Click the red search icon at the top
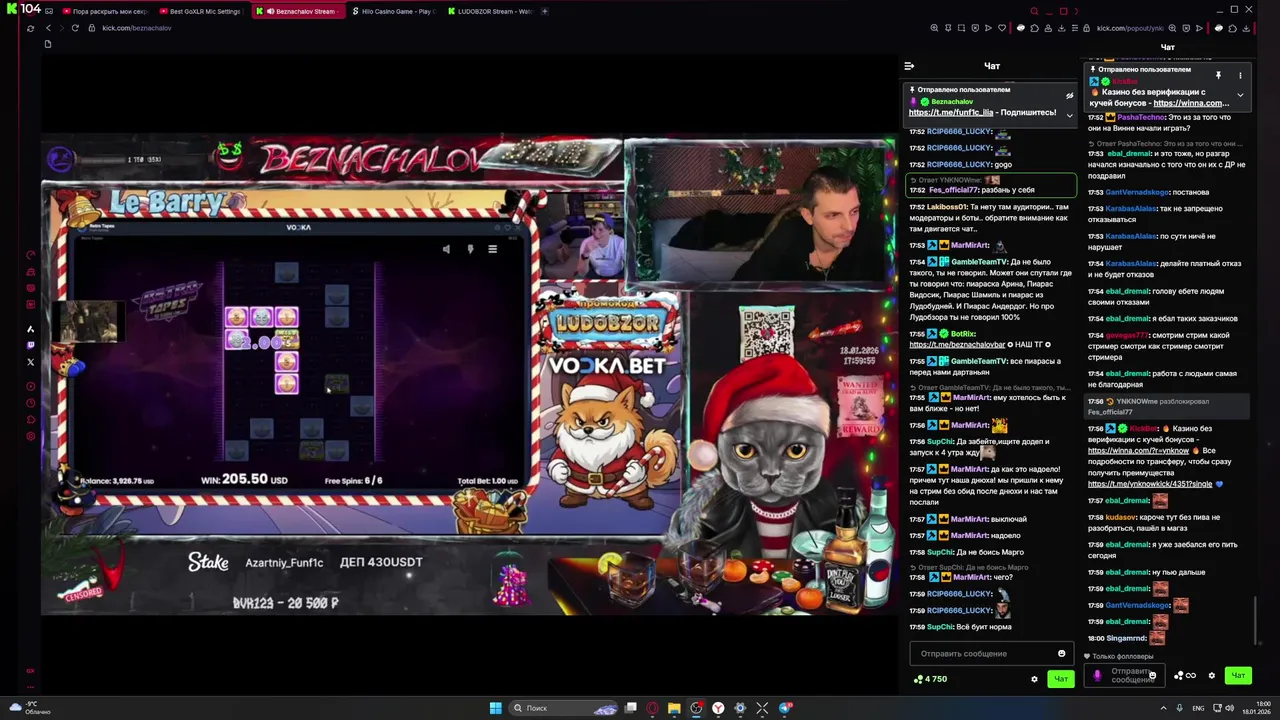The image size is (1280, 720). click(x=1034, y=11)
